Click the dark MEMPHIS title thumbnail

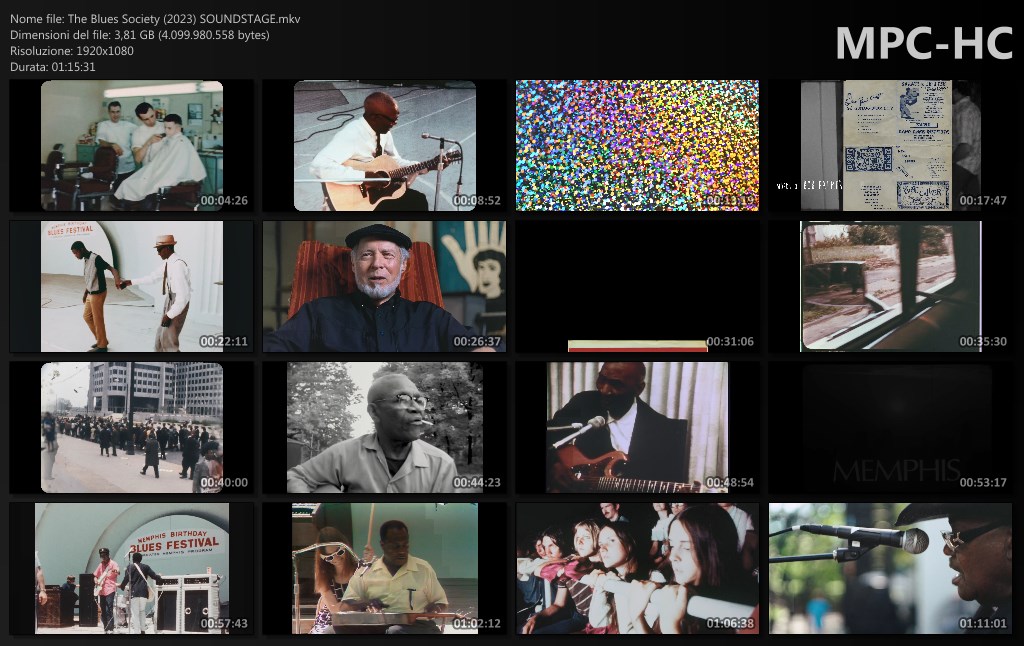click(890, 428)
